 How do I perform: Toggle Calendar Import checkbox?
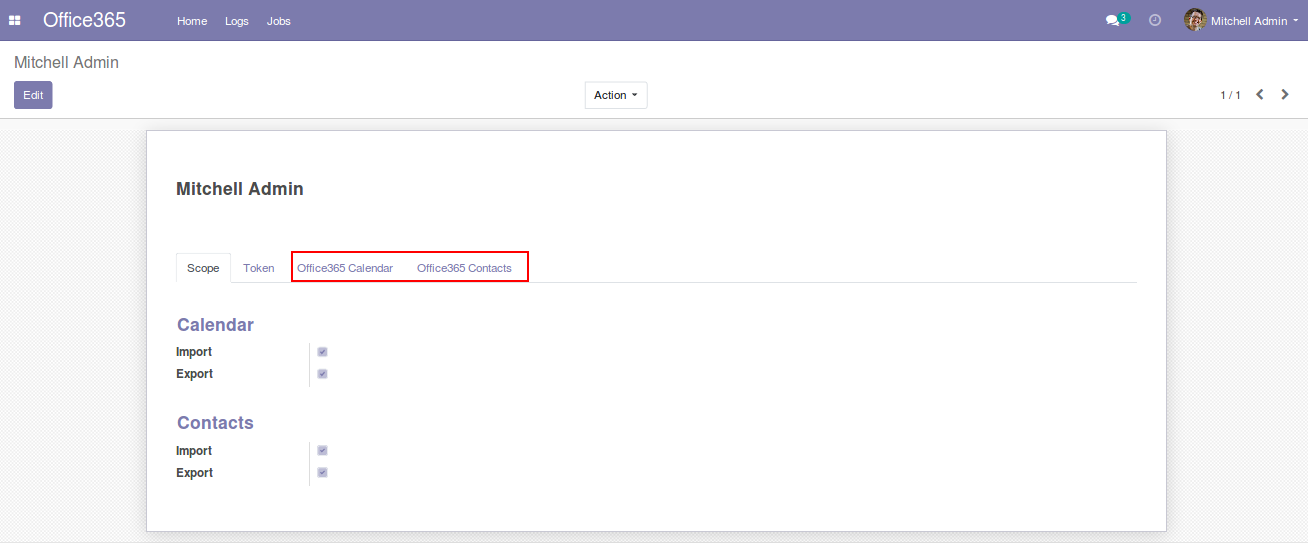pos(322,352)
